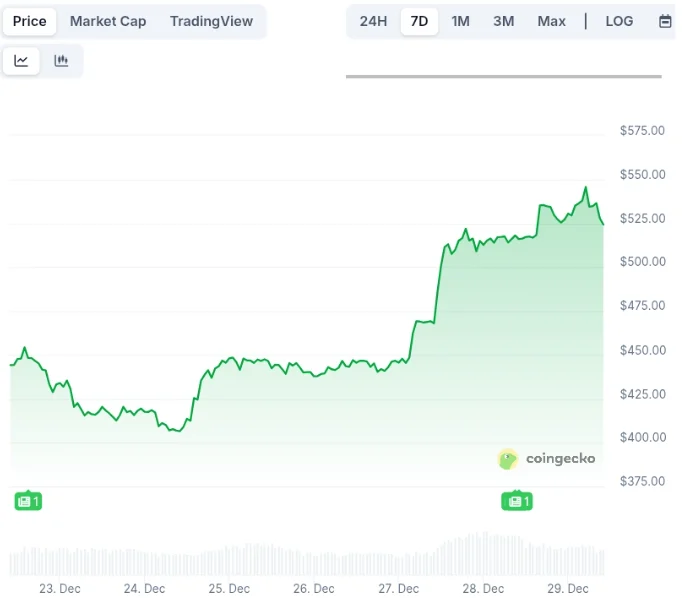Click the 24. Dec date label
Screen dimensions: 682x598
coord(144,588)
